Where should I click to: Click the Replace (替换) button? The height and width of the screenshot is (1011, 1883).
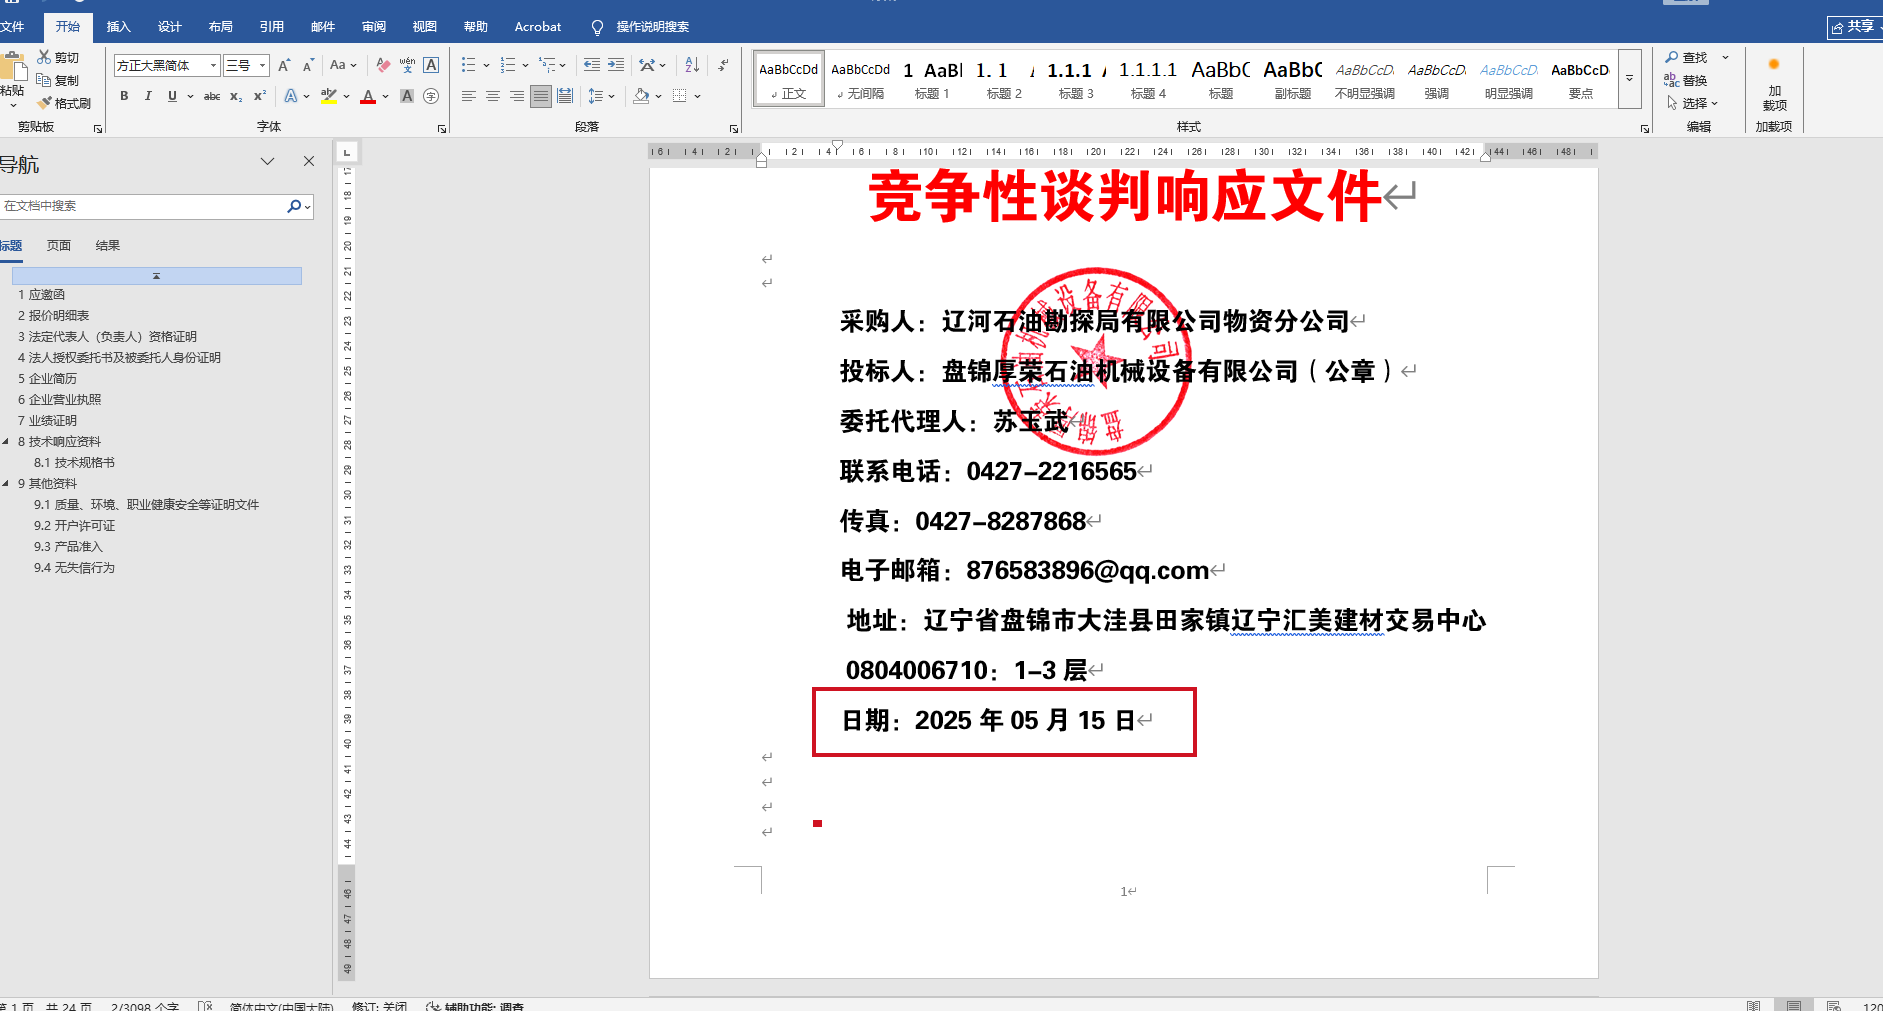coord(1686,80)
